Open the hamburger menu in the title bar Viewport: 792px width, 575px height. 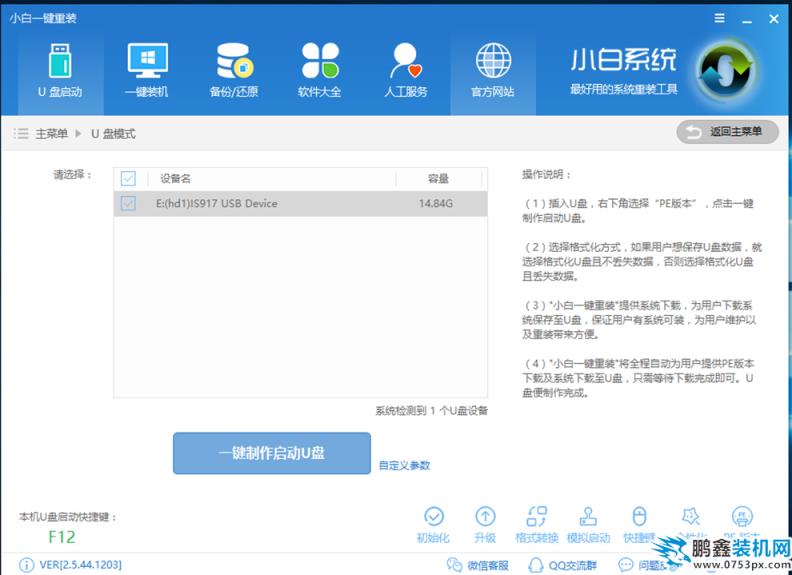(719, 18)
